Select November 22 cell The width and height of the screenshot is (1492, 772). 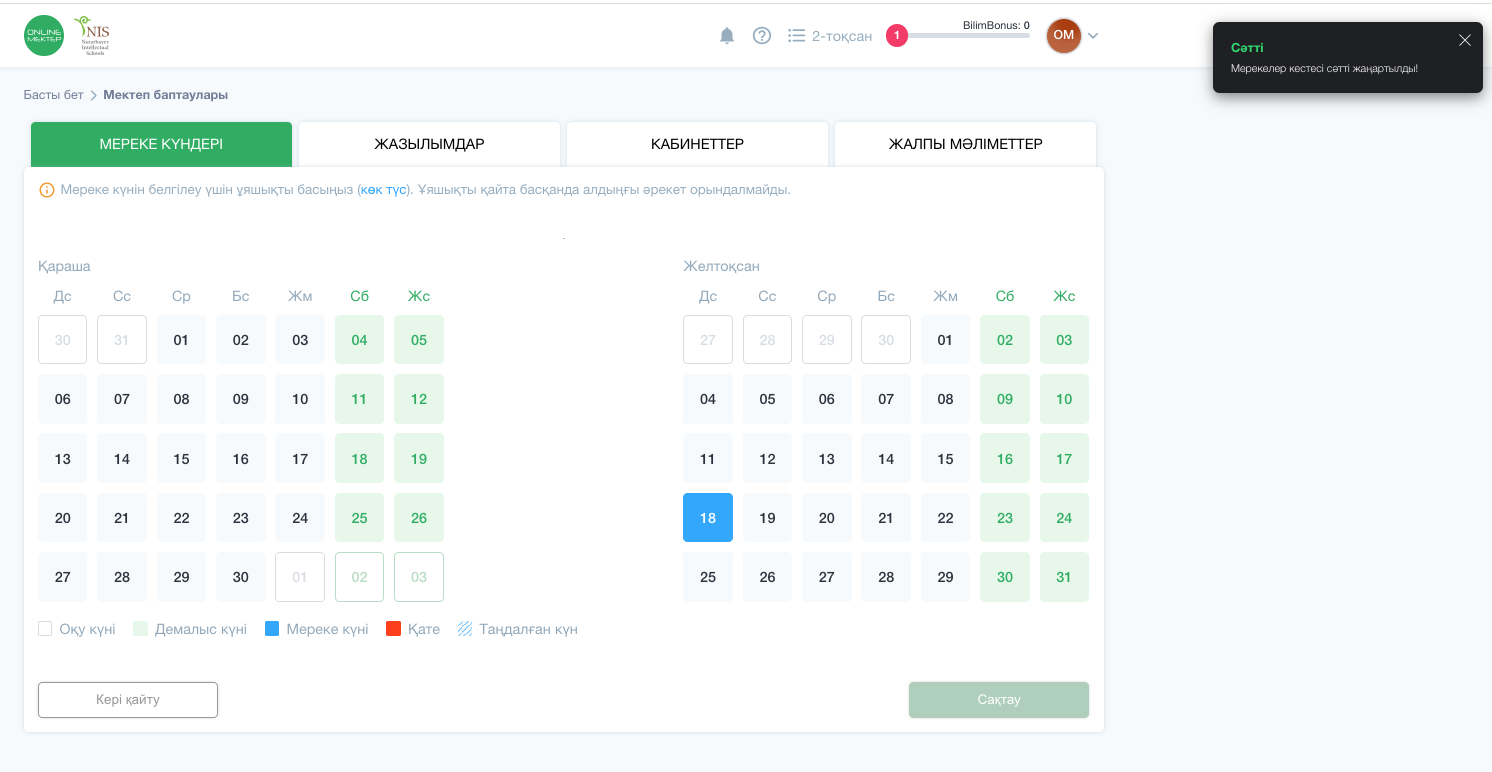coord(181,518)
